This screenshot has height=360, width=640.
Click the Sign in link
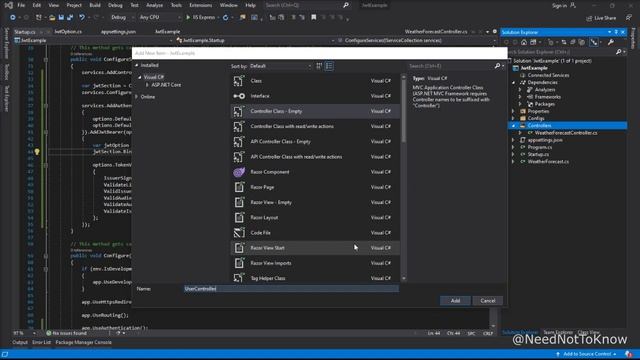coord(559,5)
